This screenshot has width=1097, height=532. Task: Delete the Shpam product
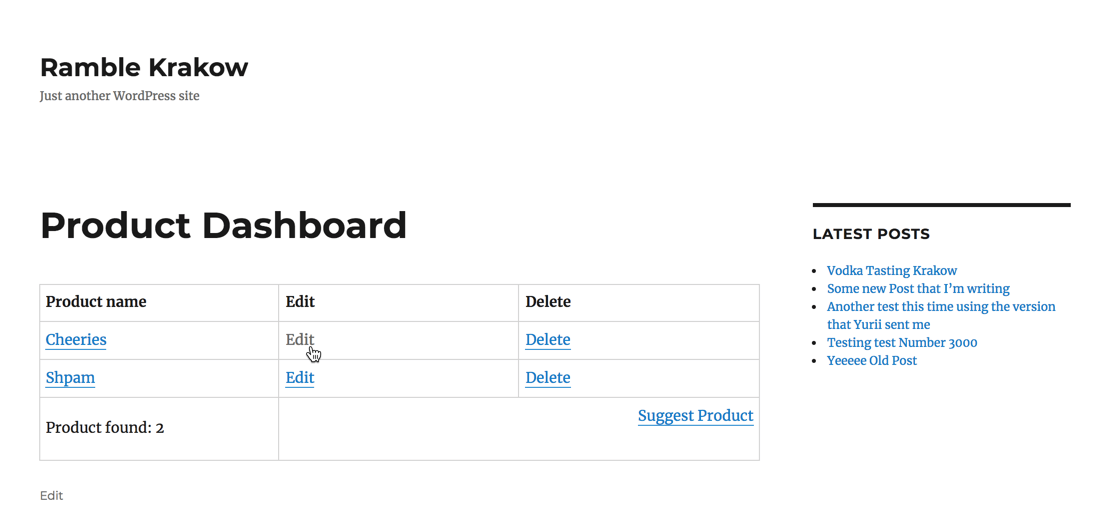[548, 378]
